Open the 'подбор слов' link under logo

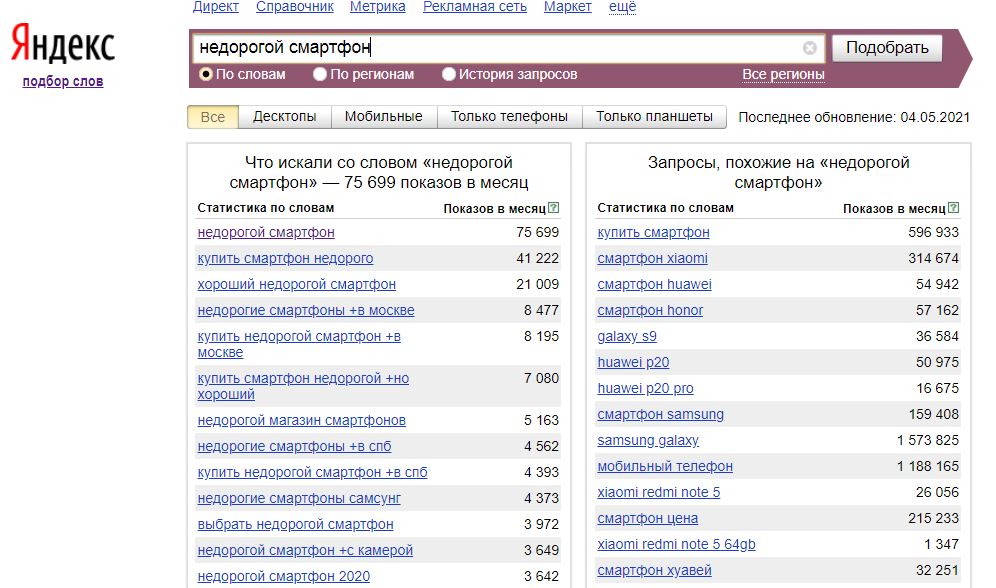[62, 81]
